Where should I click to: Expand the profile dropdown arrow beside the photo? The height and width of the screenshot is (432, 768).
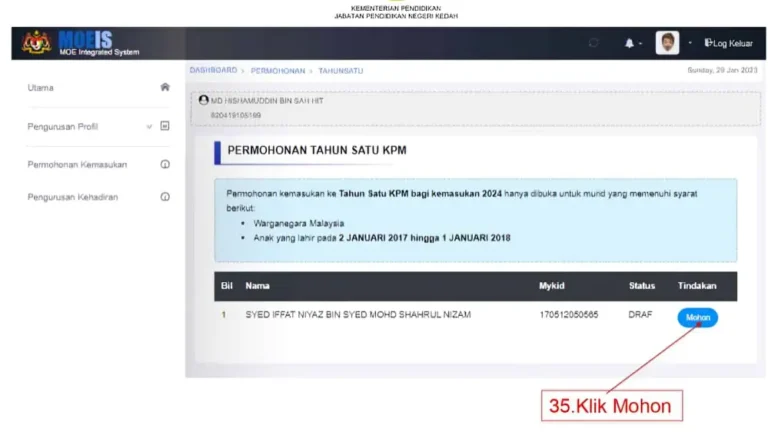click(x=690, y=43)
